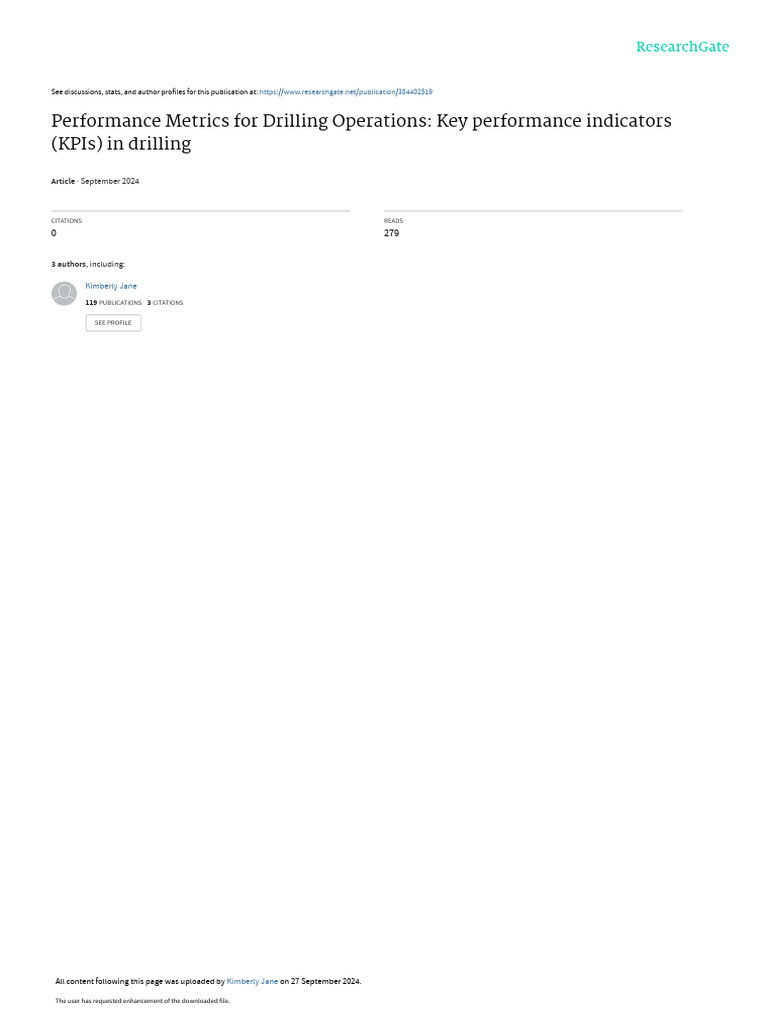768x1024 pixels.
Task: Click the enhancement request footer note
Action: (142, 1000)
